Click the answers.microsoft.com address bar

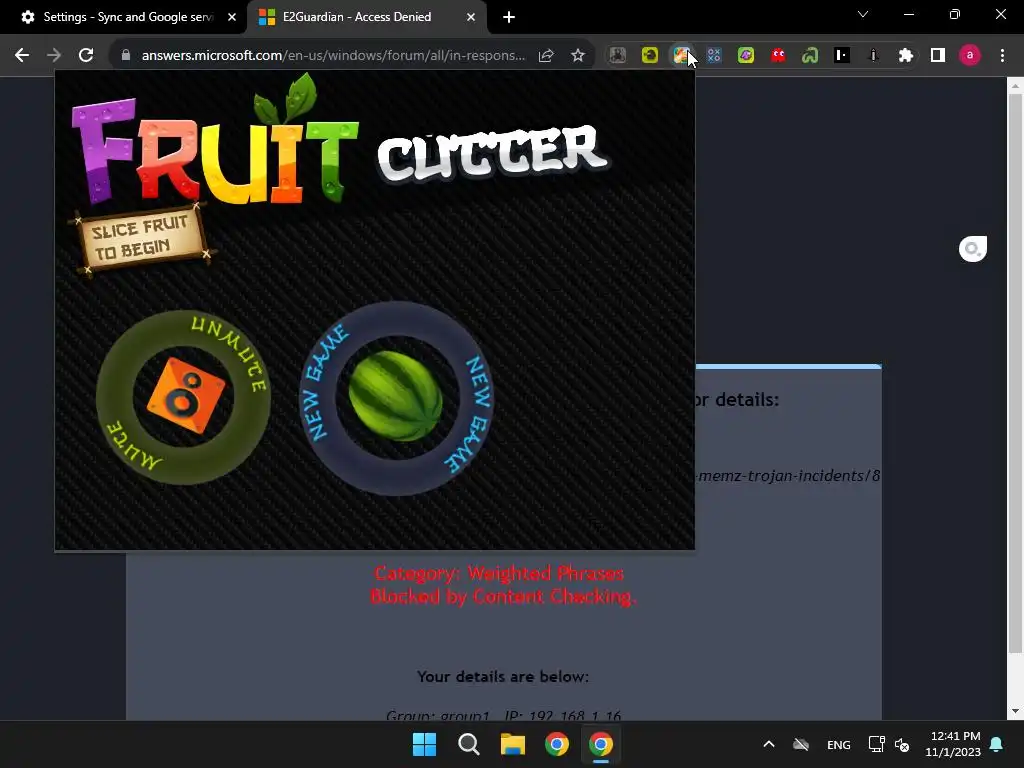tap(333, 56)
